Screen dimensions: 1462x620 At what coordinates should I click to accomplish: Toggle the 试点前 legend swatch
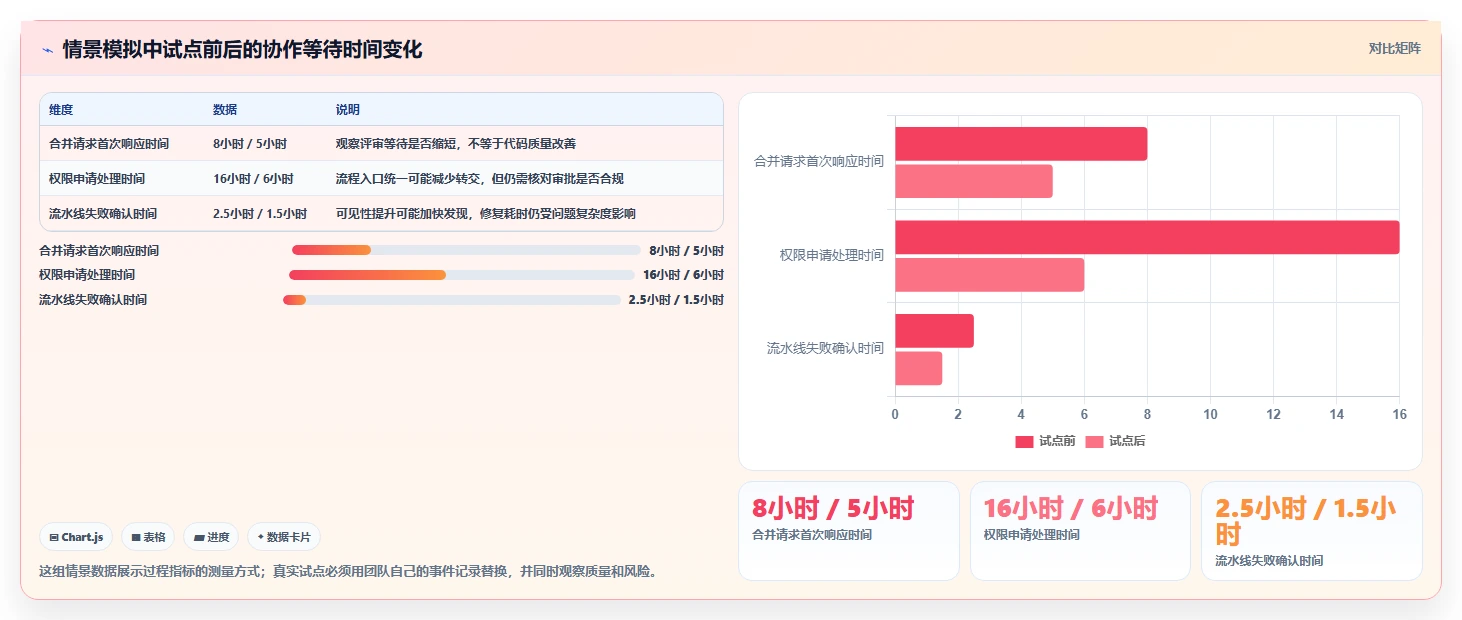[1024, 441]
